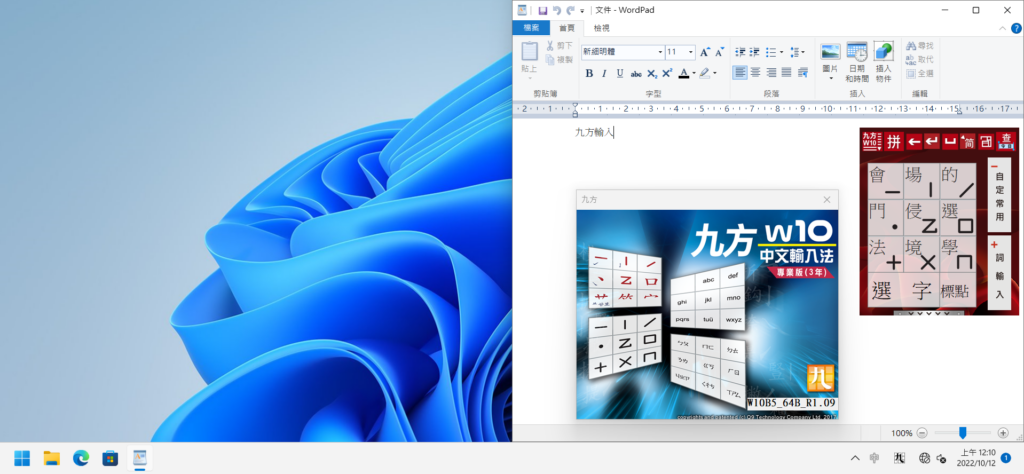The image size is (1024, 474).
Task: Toggle underline formatting
Action: [620, 73]
